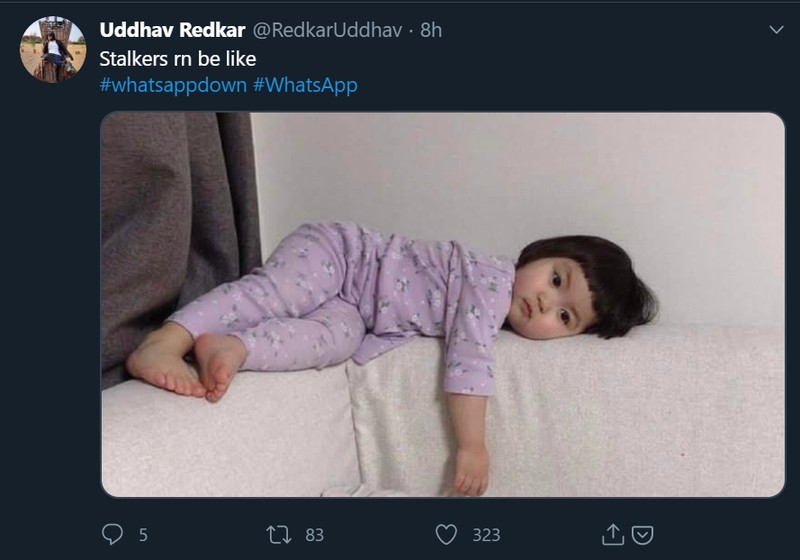Click the reply count number 5
800x560 pixels.
click(143, 535)
